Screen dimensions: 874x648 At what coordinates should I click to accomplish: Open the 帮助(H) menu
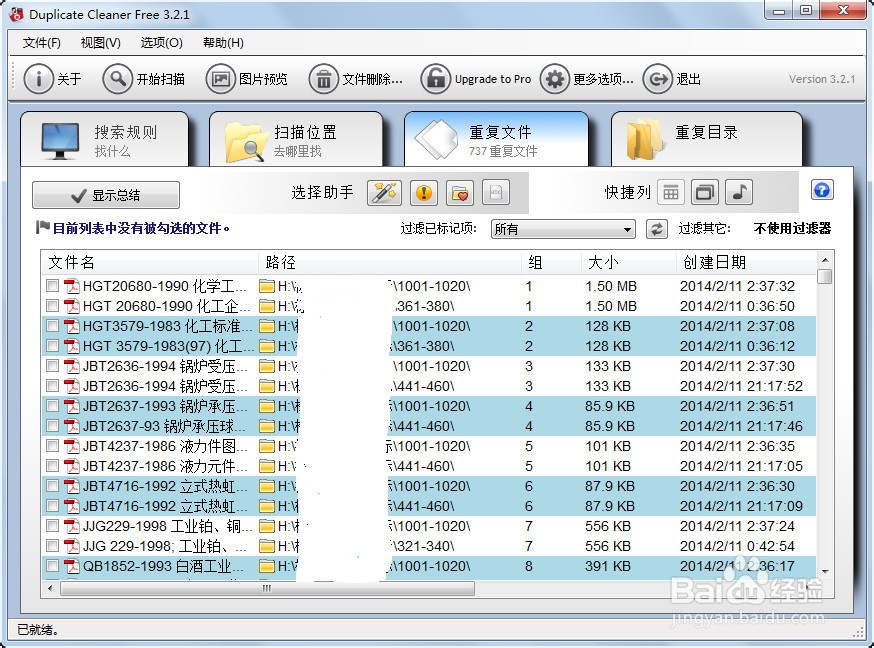click(x=223, y=43)
